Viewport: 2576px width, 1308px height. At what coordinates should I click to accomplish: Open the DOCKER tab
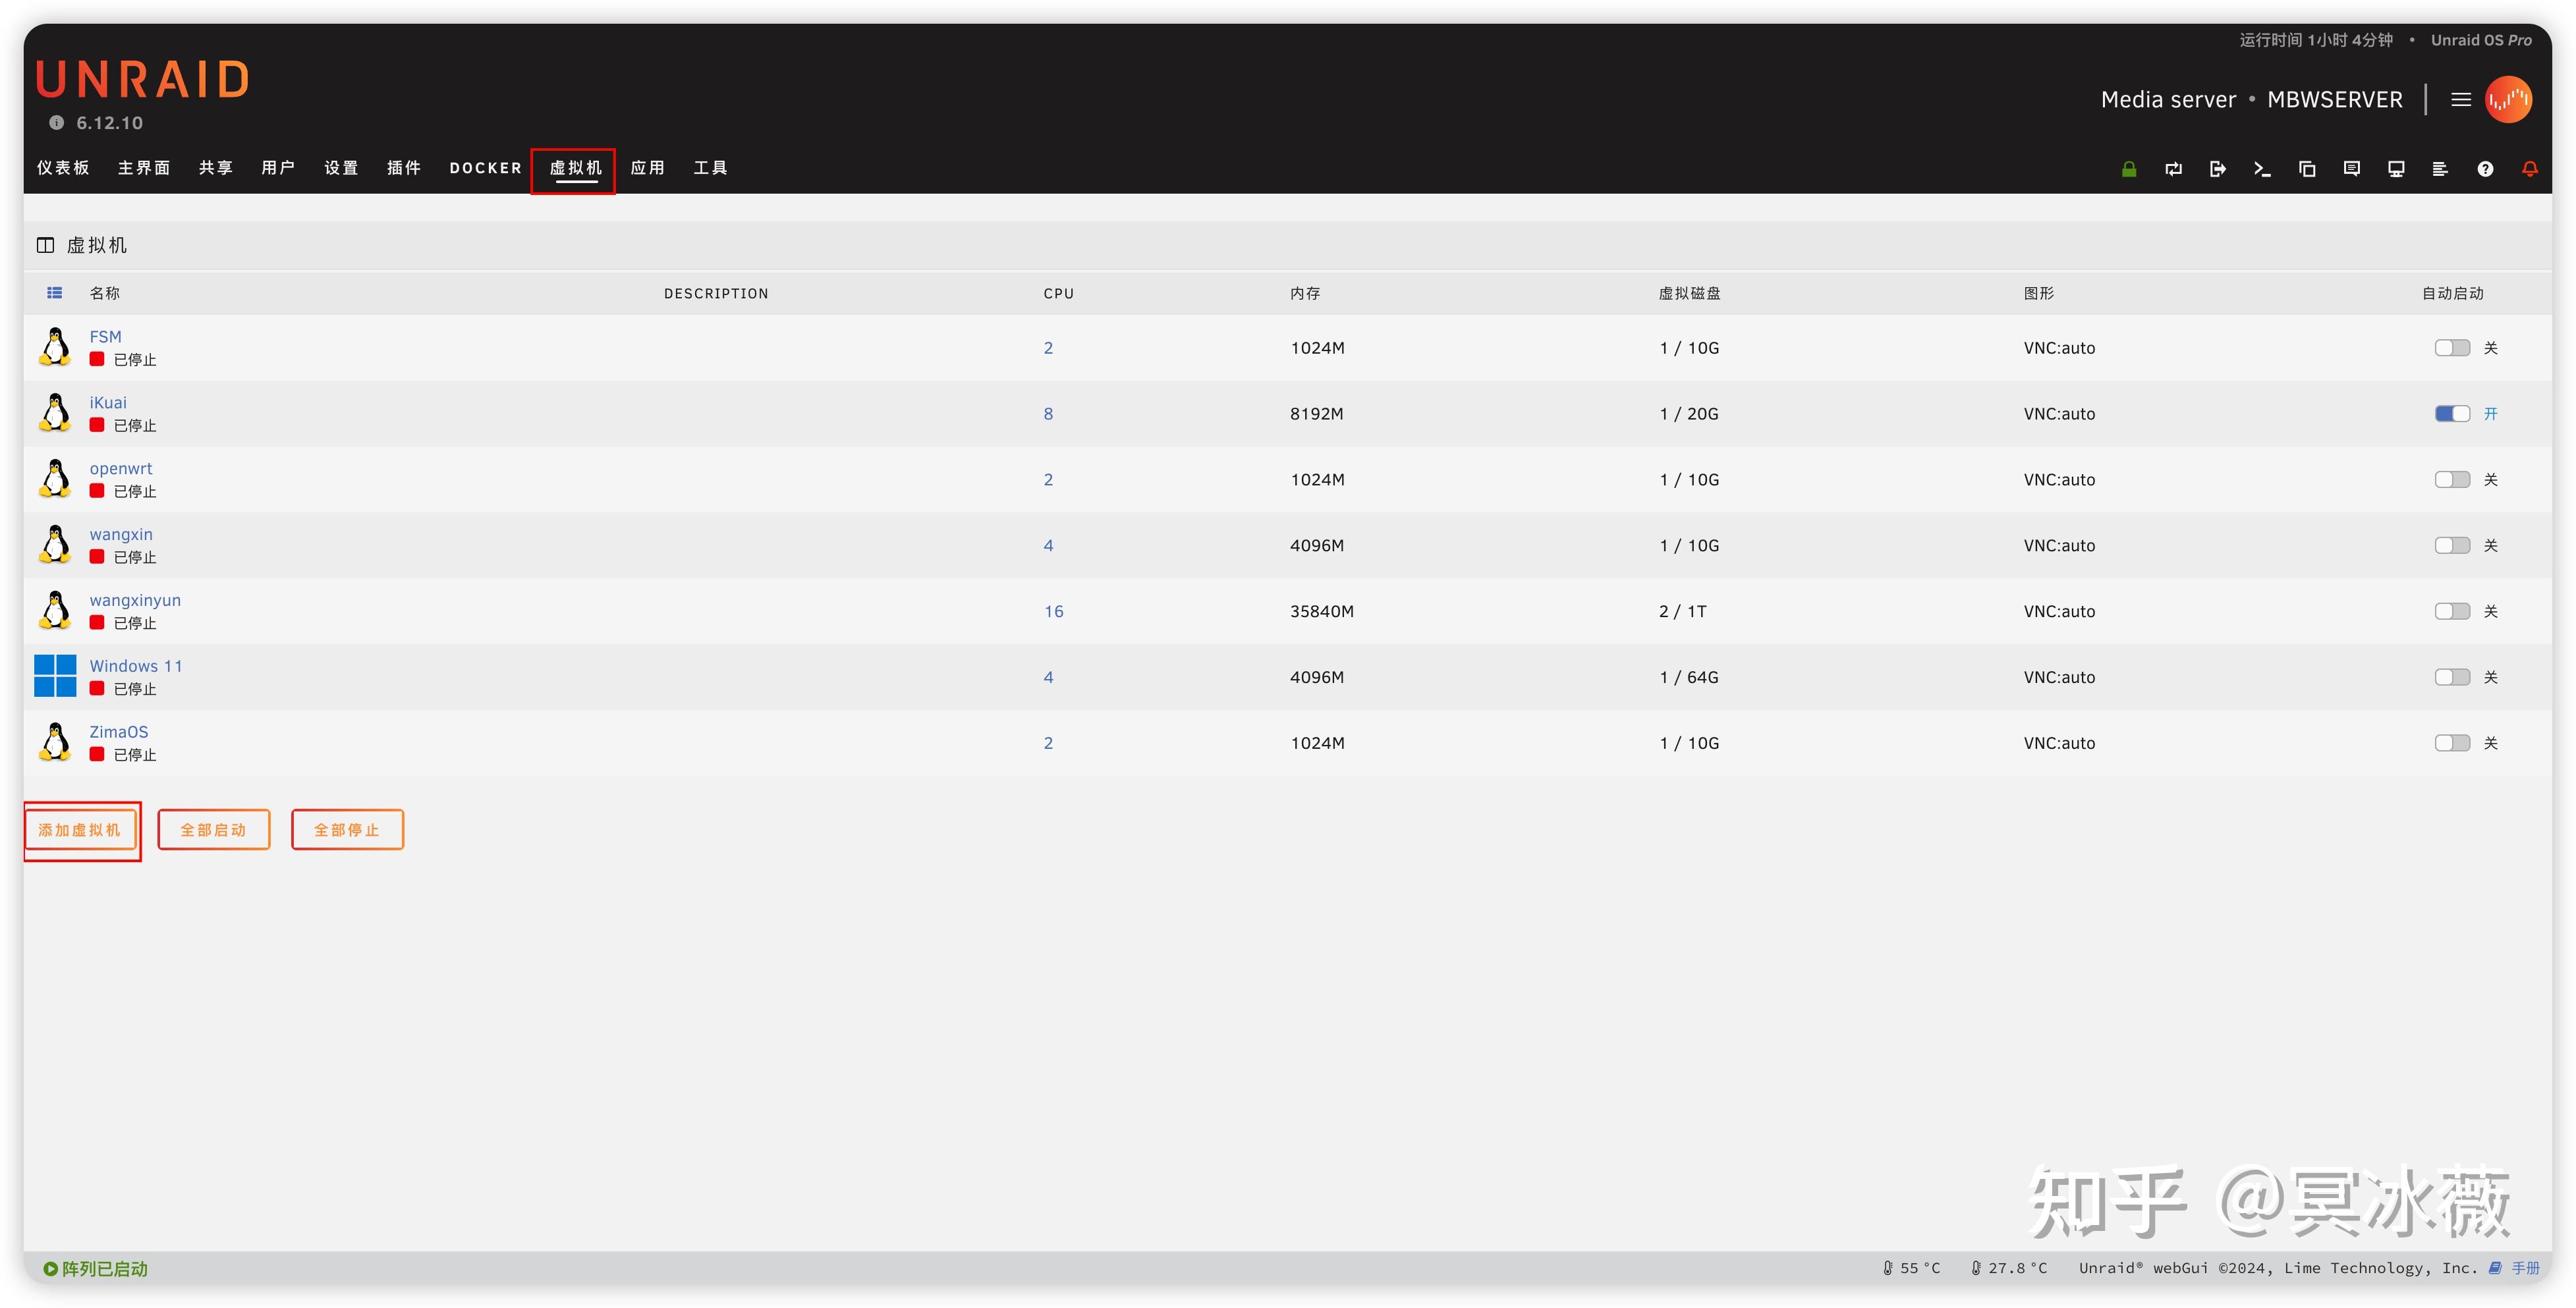point(485,168)
